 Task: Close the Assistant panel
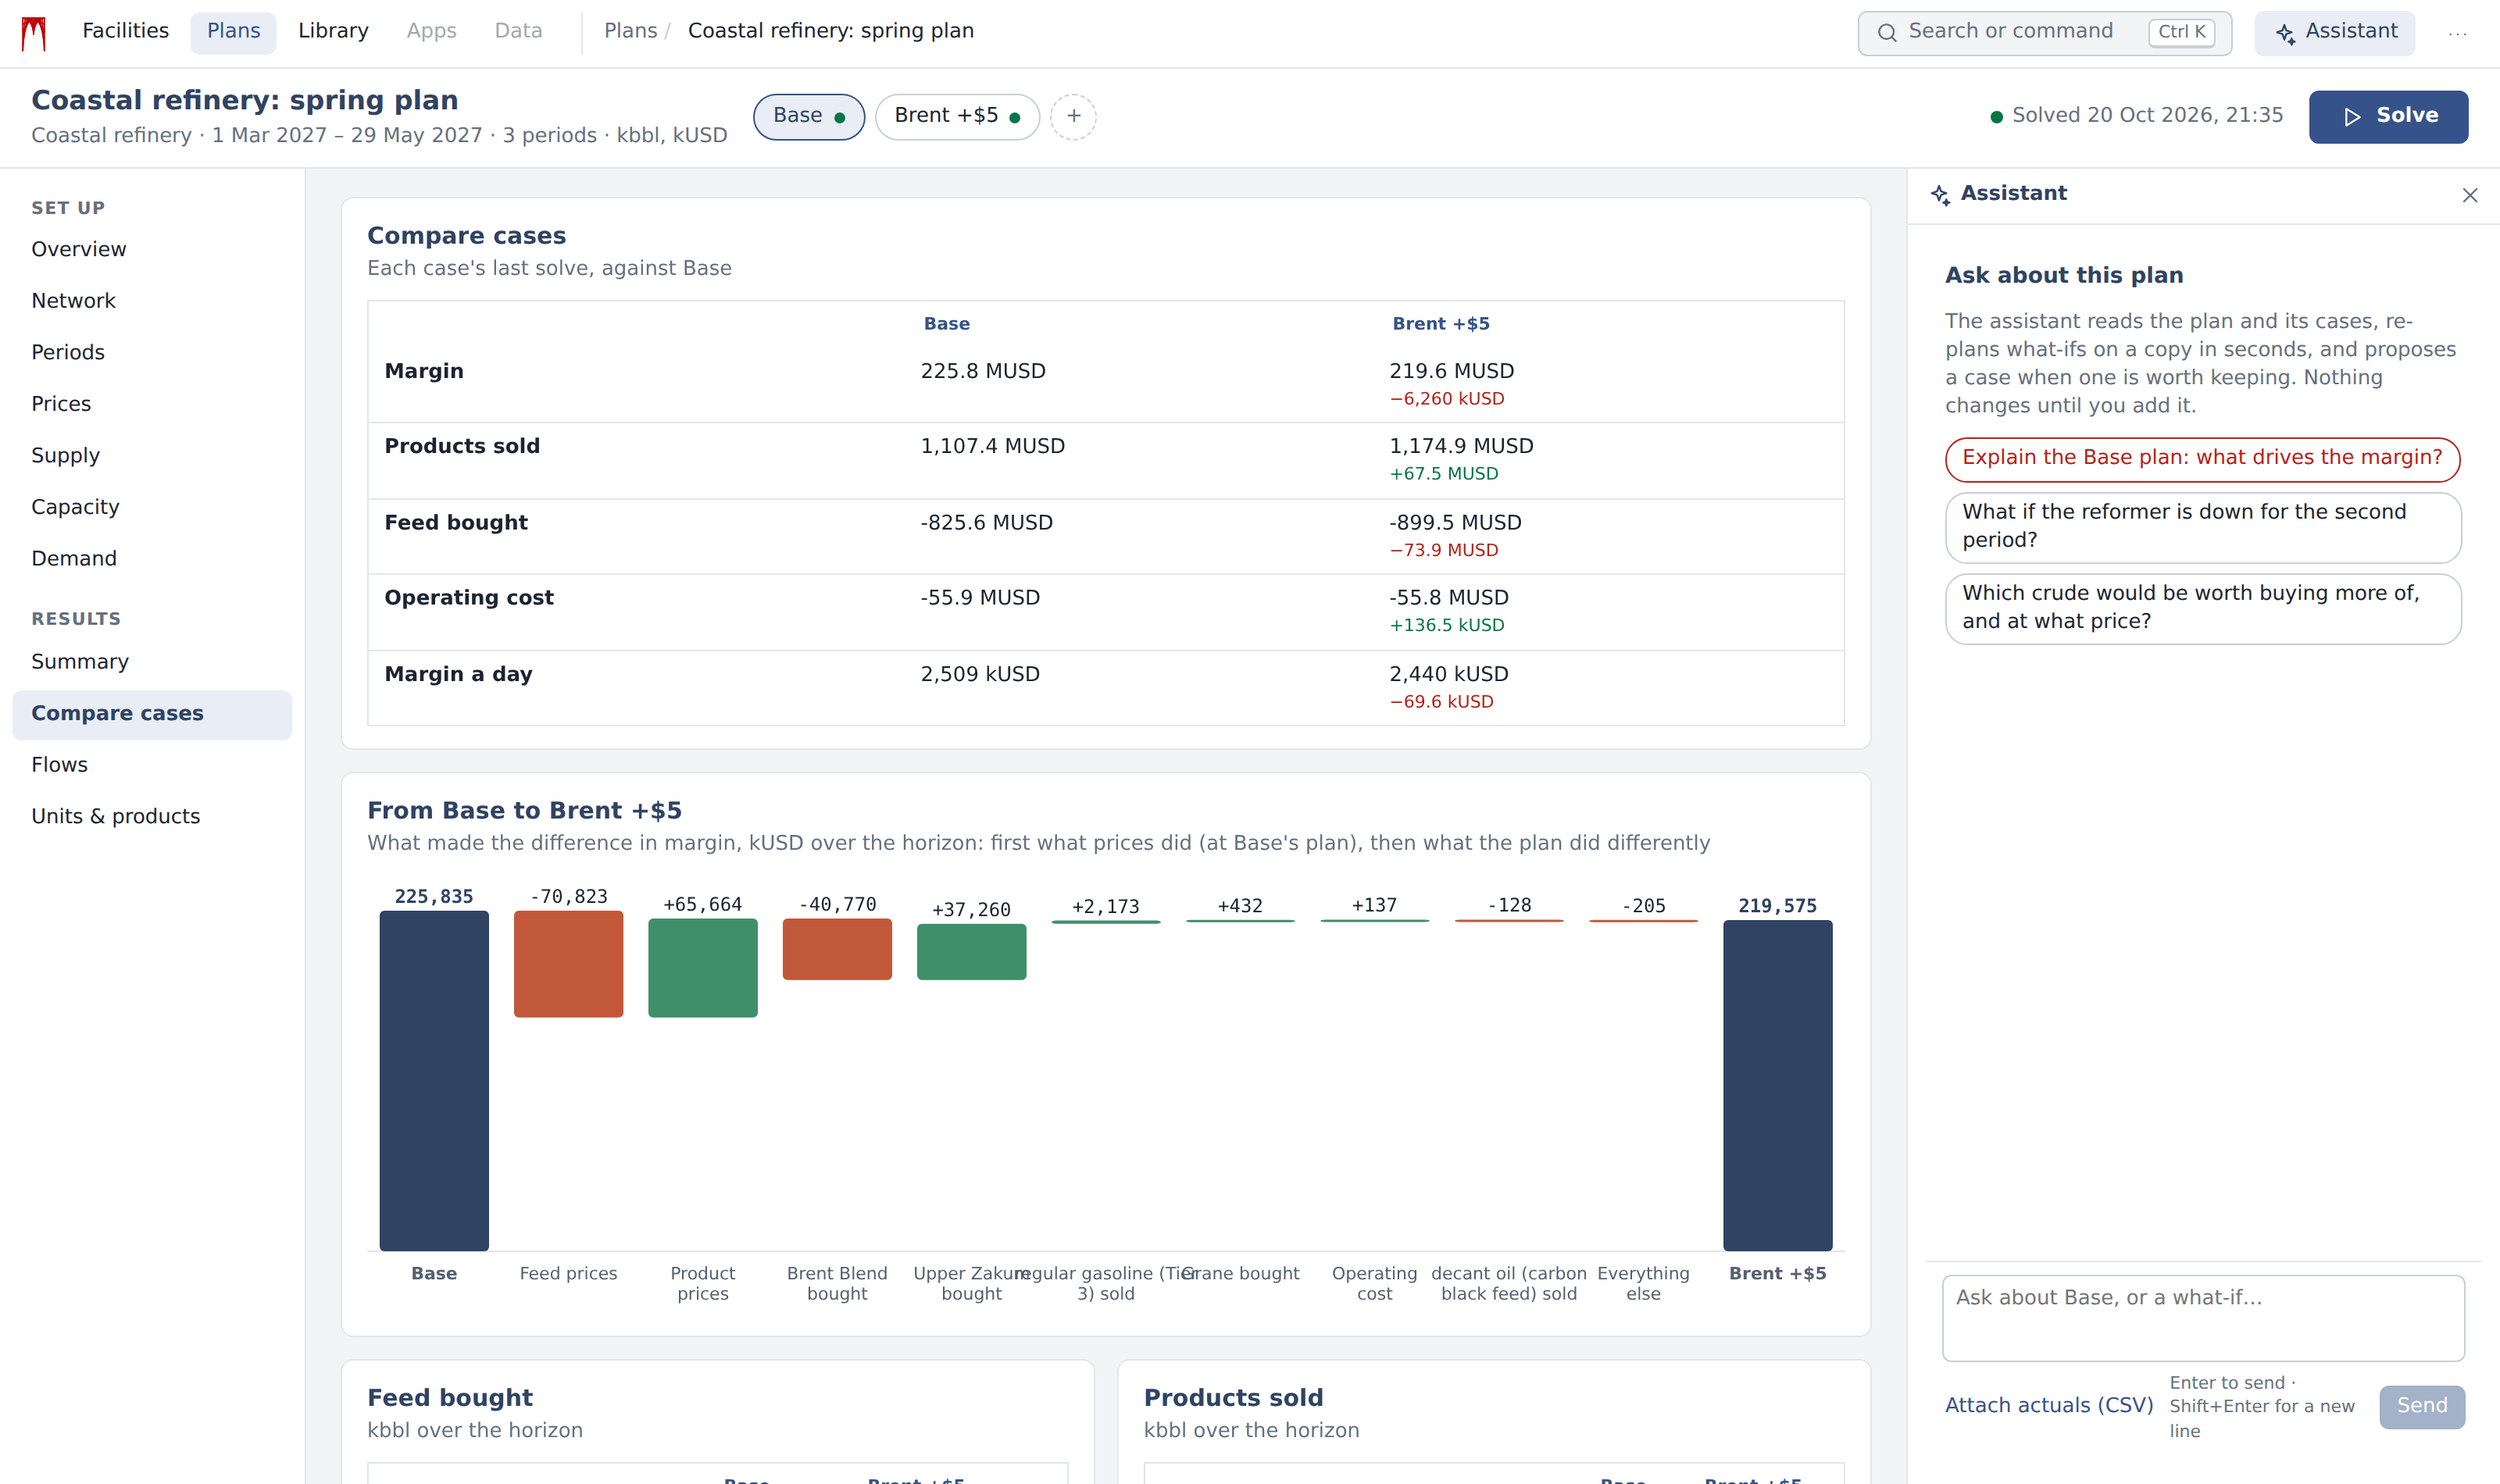coord(2469,195)
